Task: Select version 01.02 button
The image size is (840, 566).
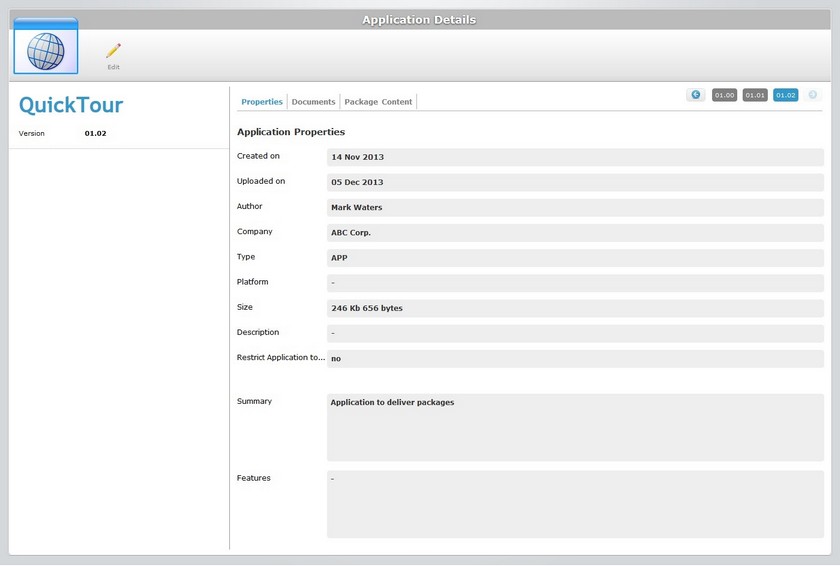Action: pyautogui.click(x=785, y=95)
